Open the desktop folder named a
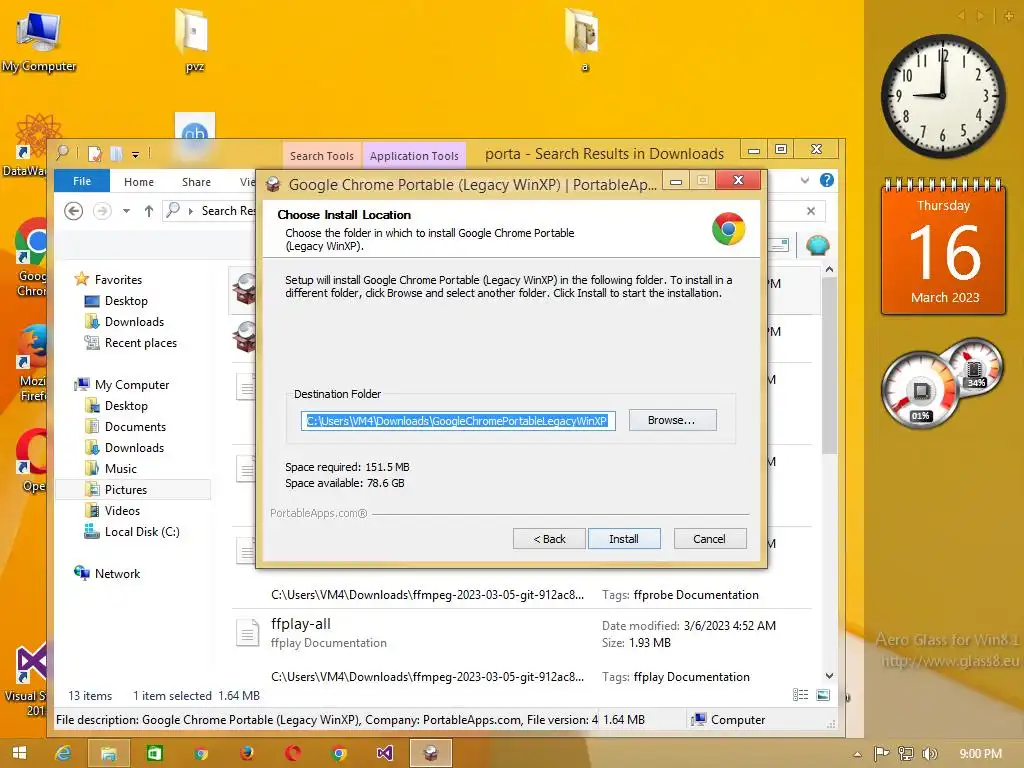Image resolution: width=1024 pixels, height=768 pixels. (583, 39)
